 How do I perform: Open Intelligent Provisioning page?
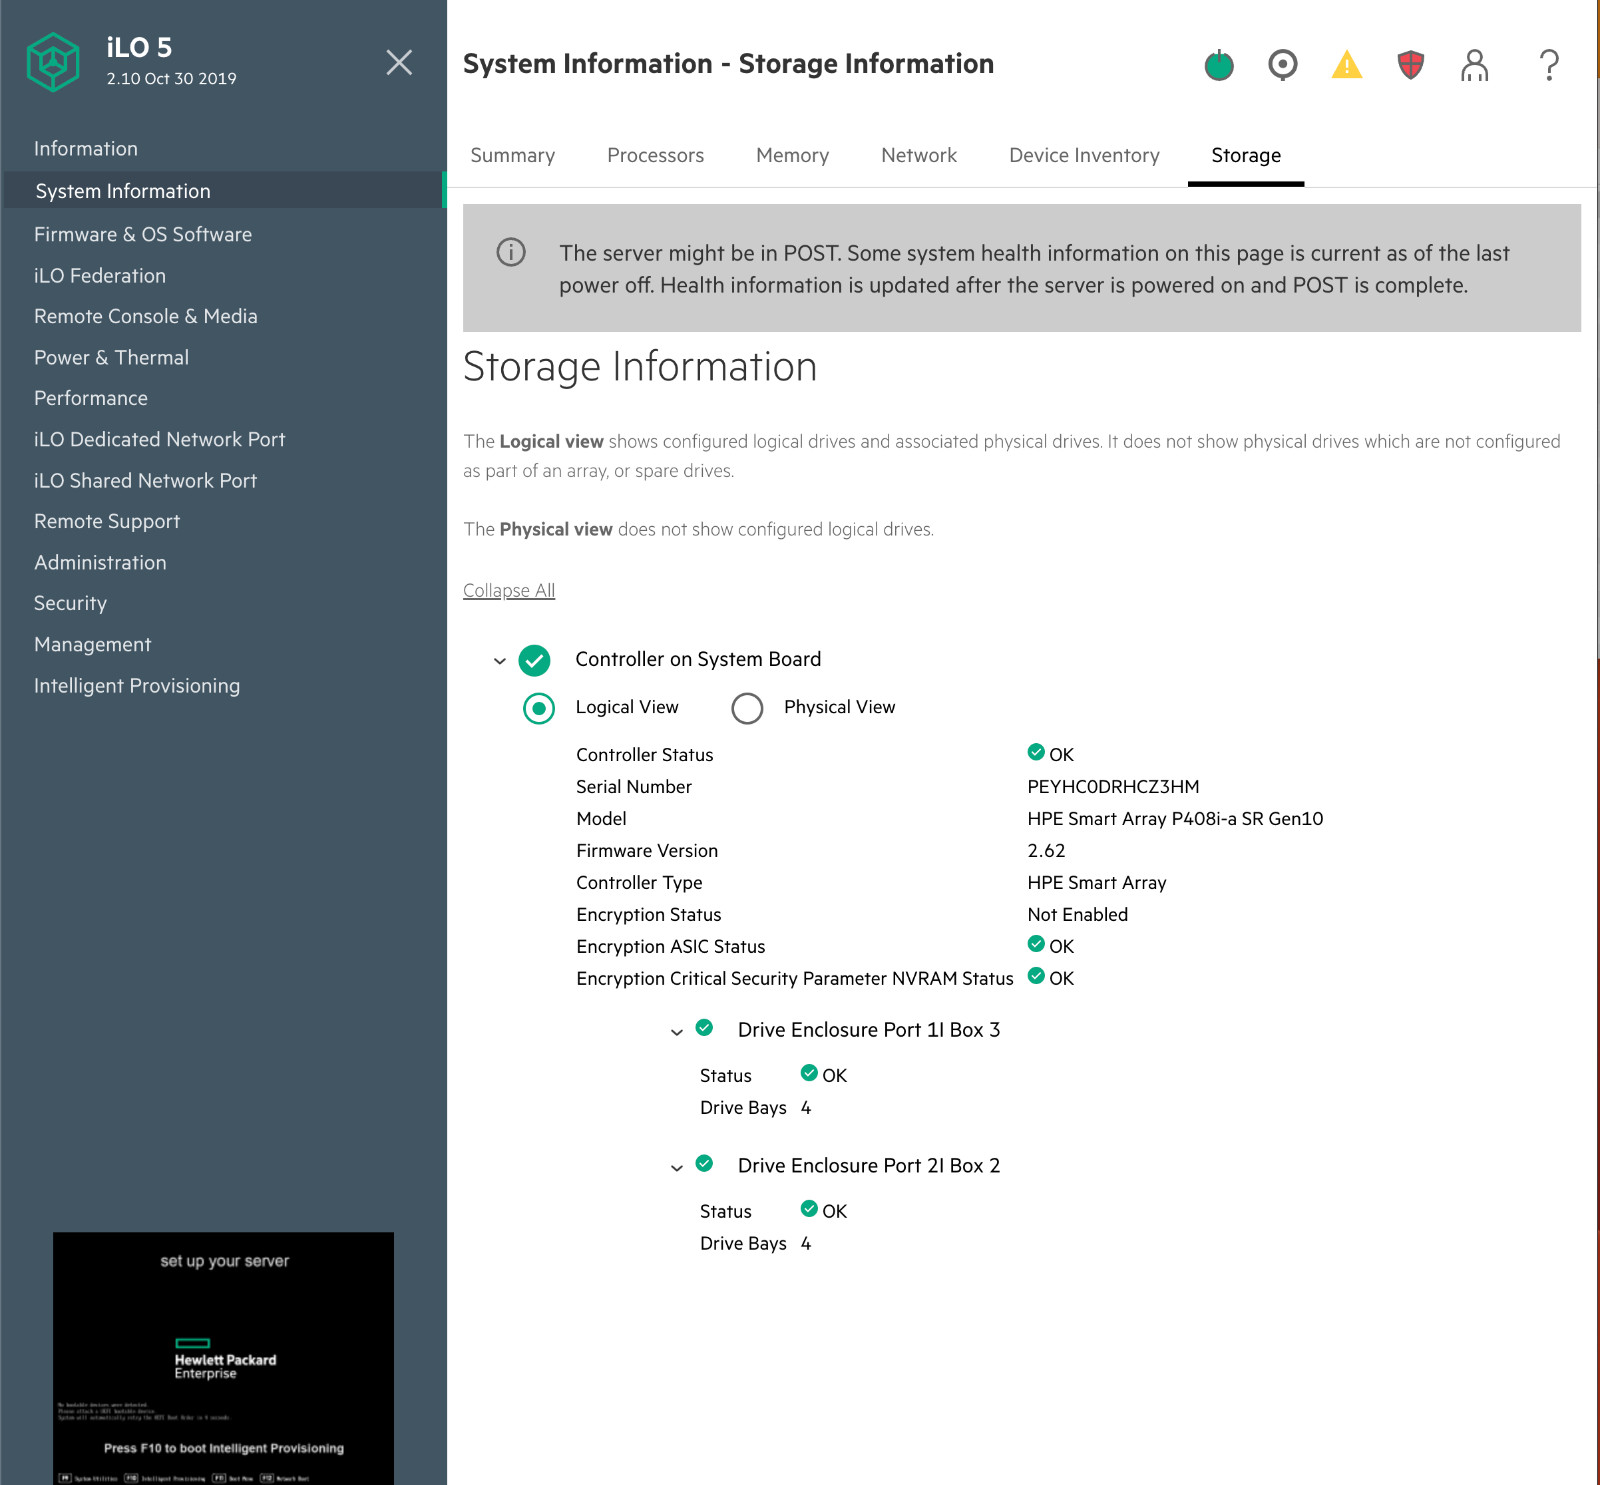pos(137,685)
